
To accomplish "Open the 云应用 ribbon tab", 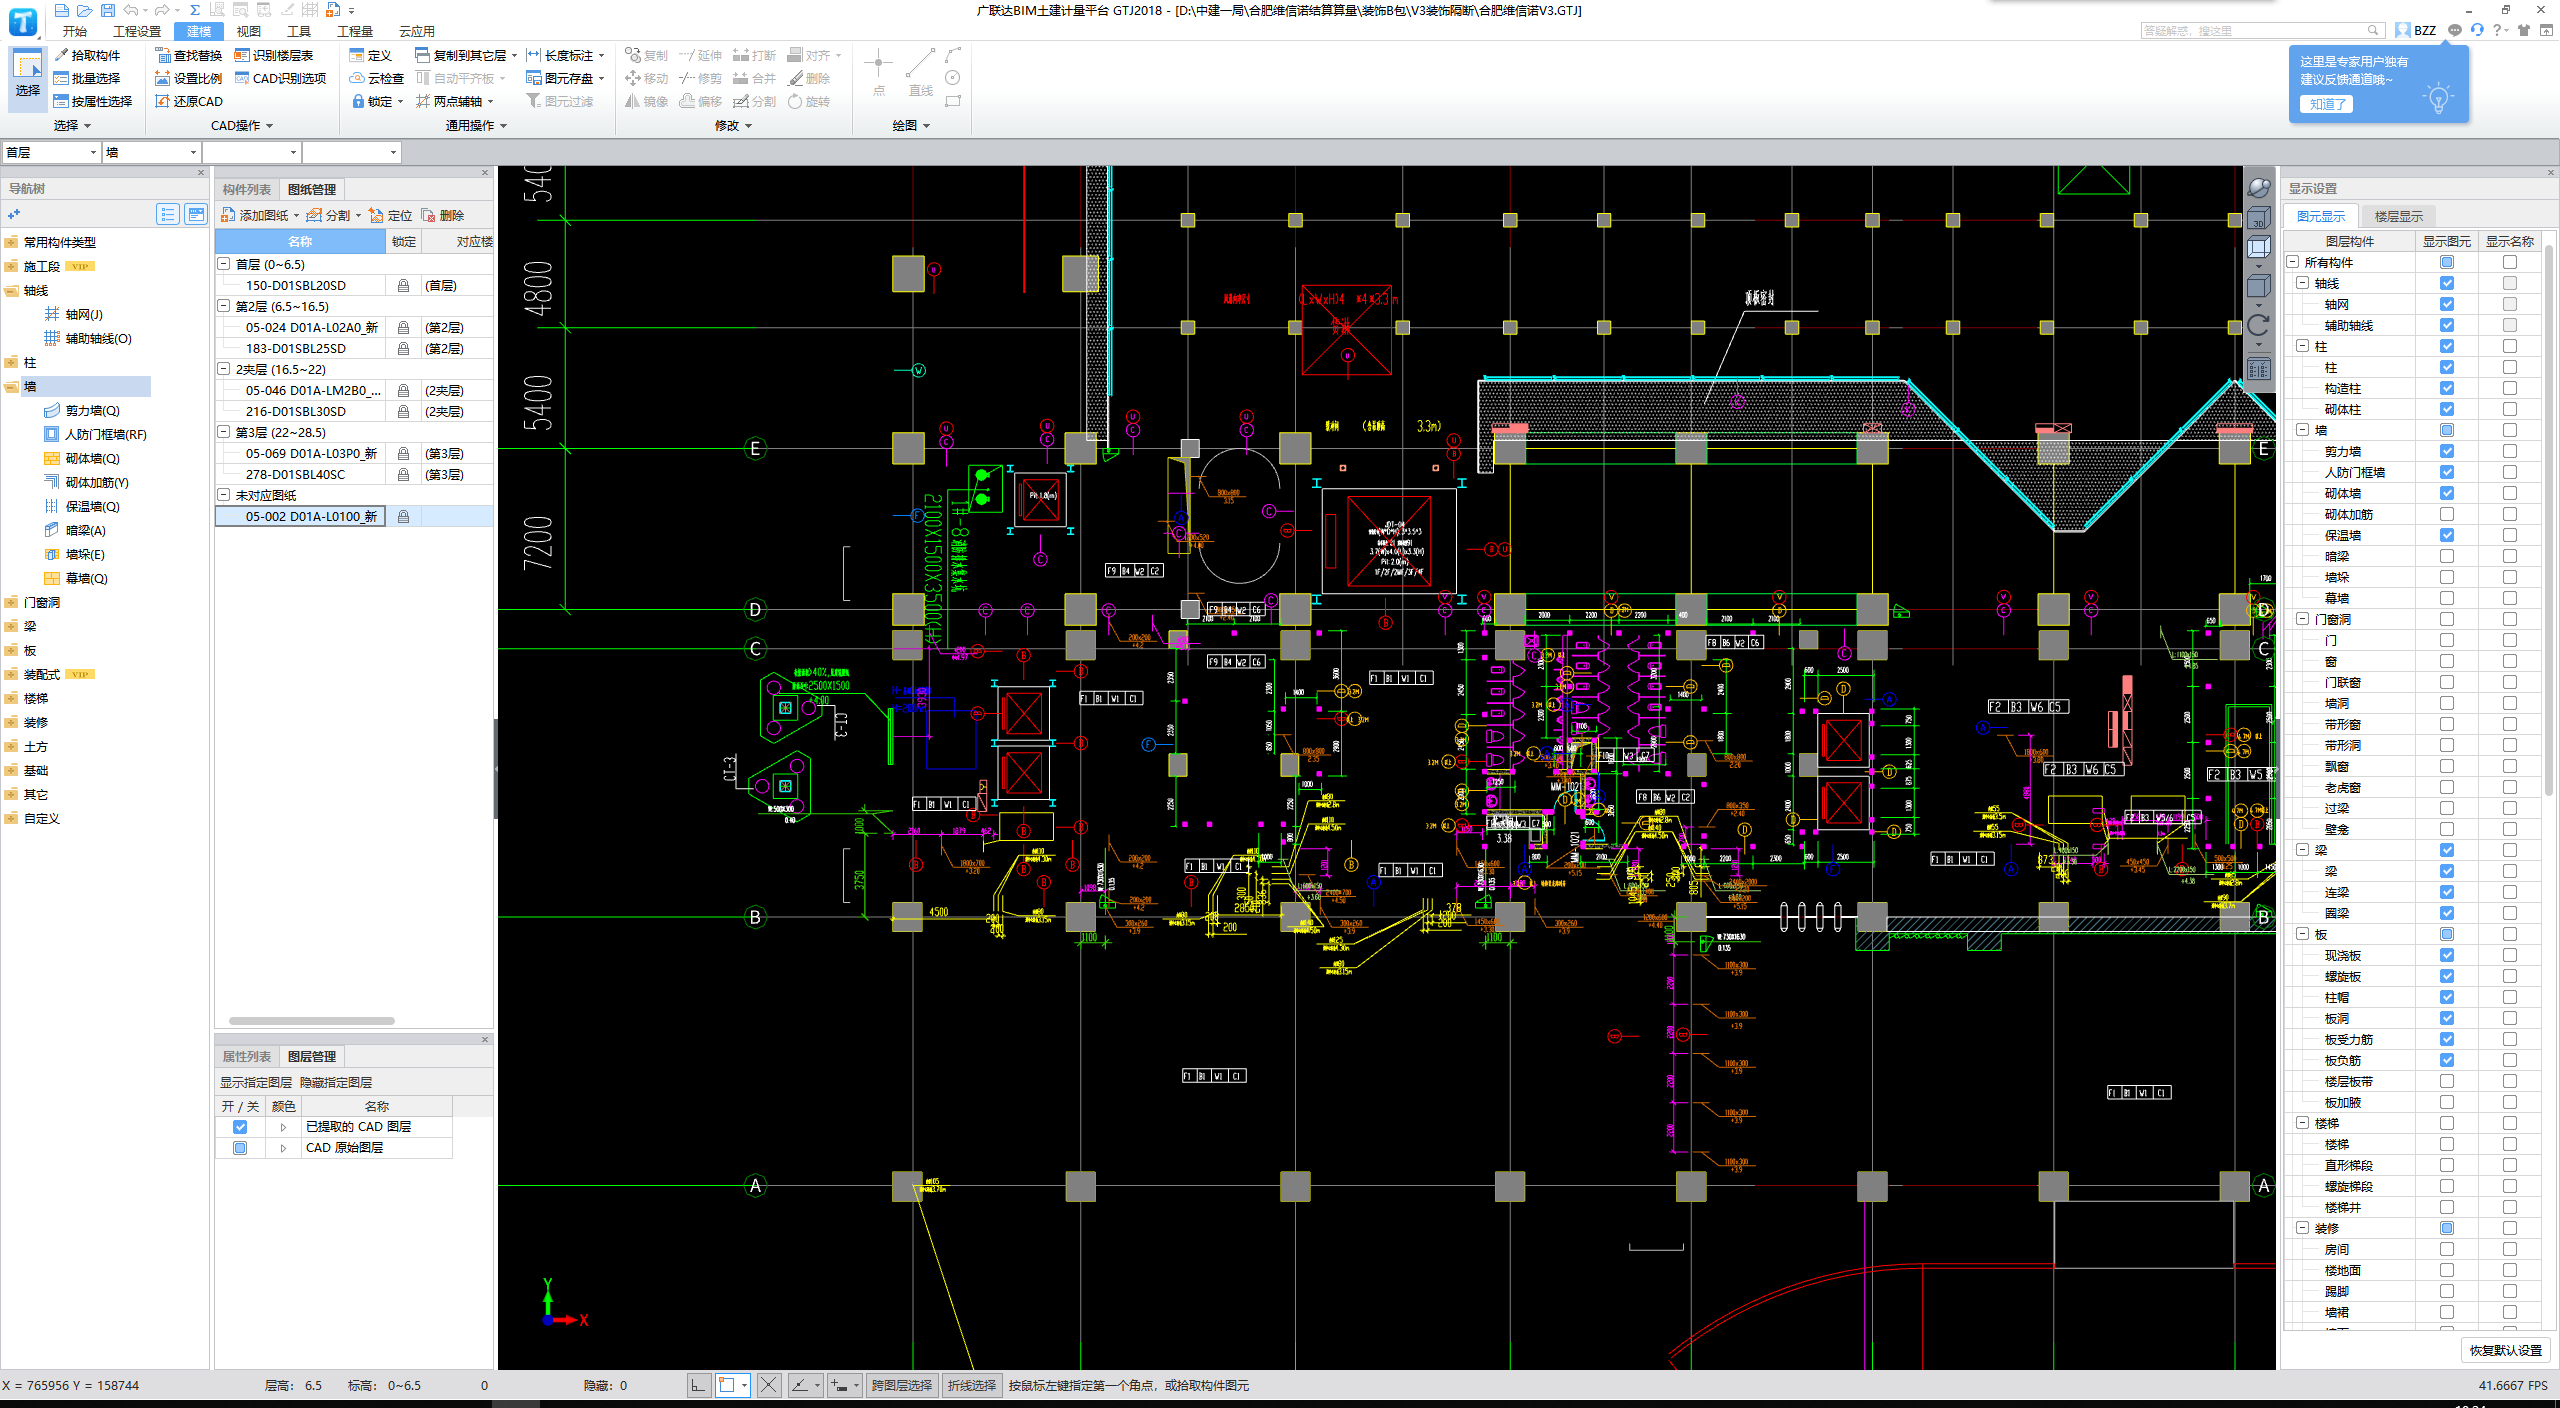I will coord(416,31).
